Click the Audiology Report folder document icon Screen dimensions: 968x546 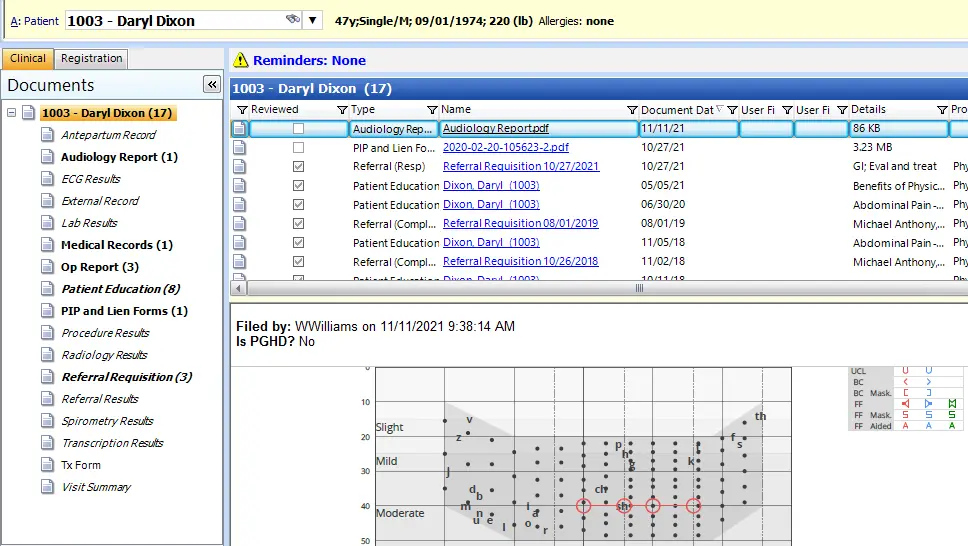point(47,157)
